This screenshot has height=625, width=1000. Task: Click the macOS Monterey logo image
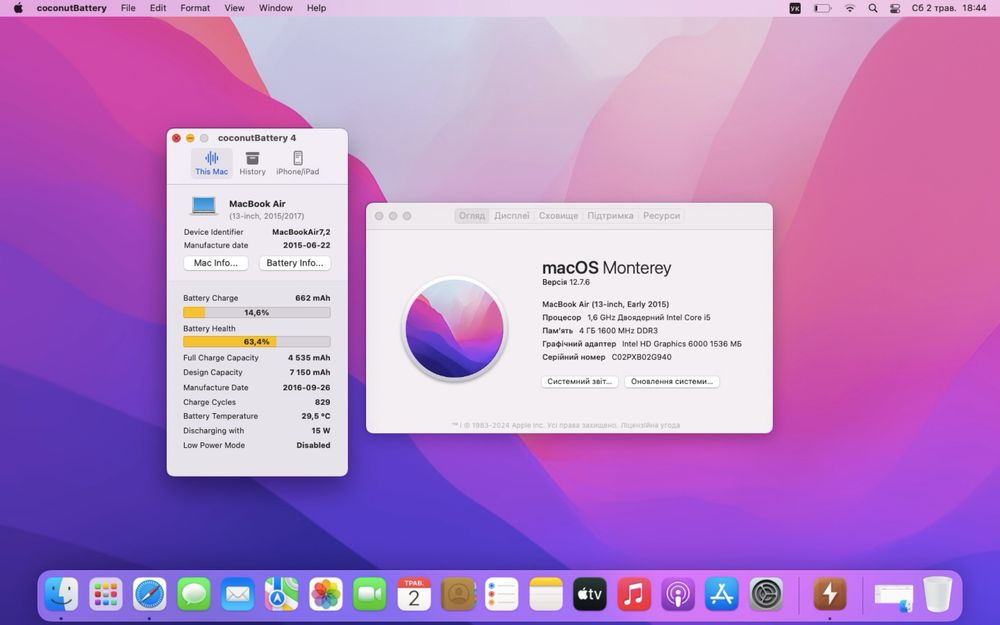coord(454,329)
